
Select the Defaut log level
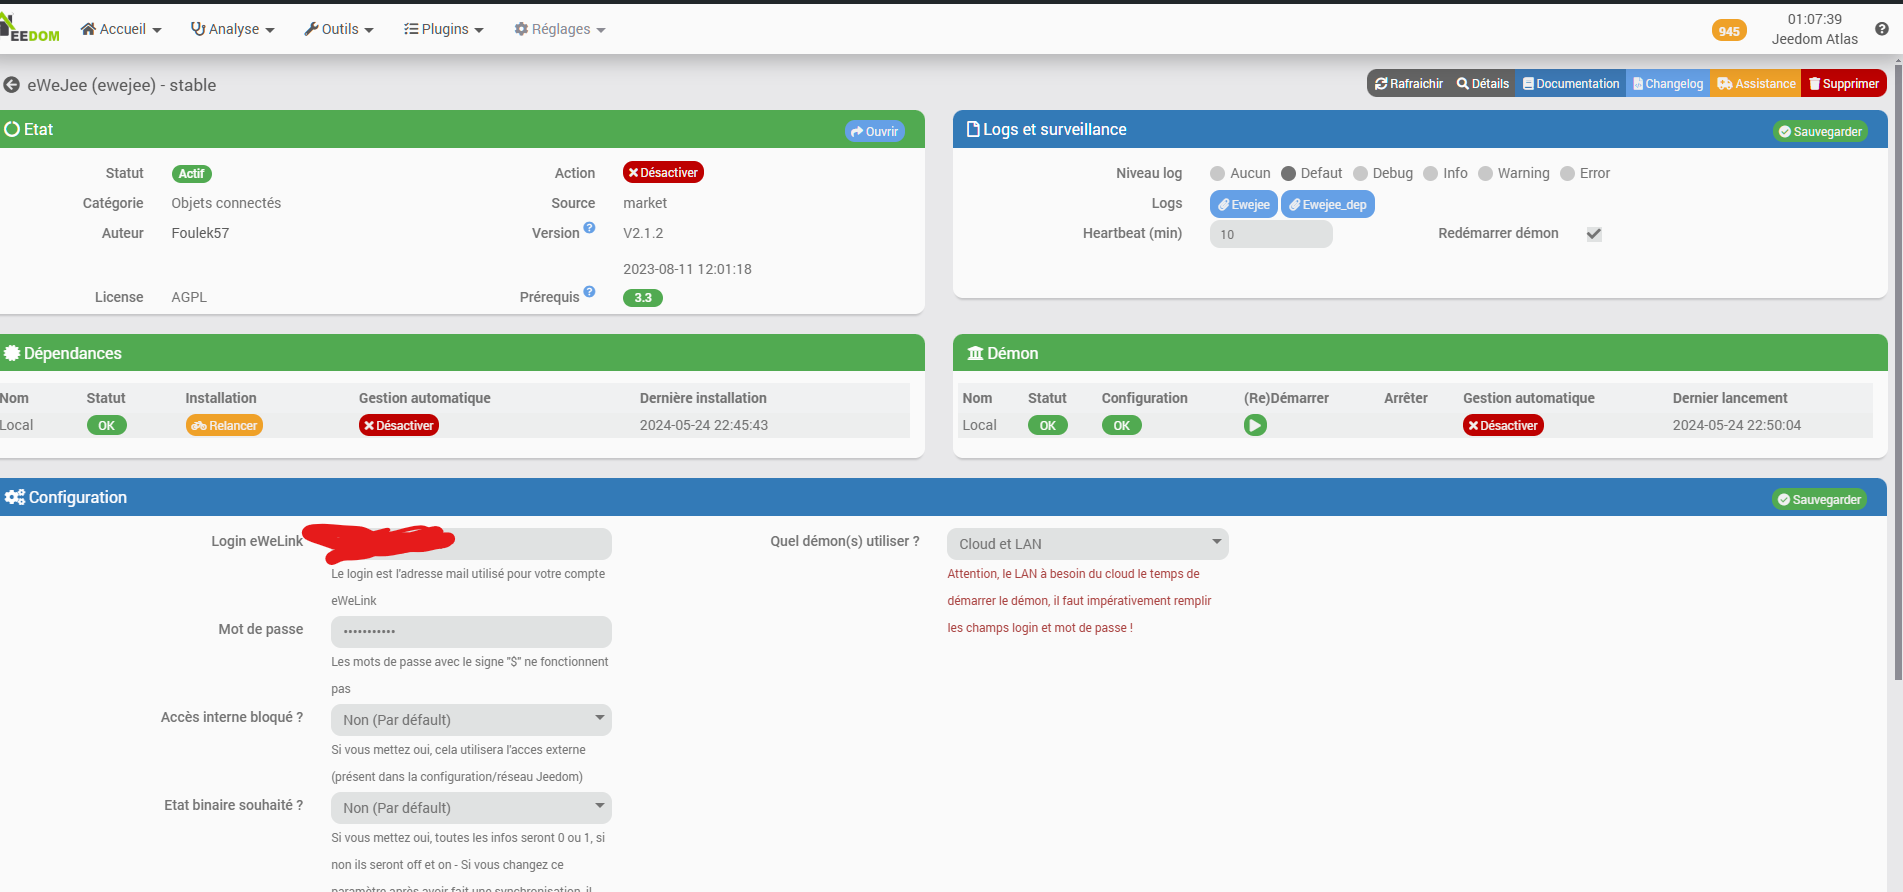1288,173
